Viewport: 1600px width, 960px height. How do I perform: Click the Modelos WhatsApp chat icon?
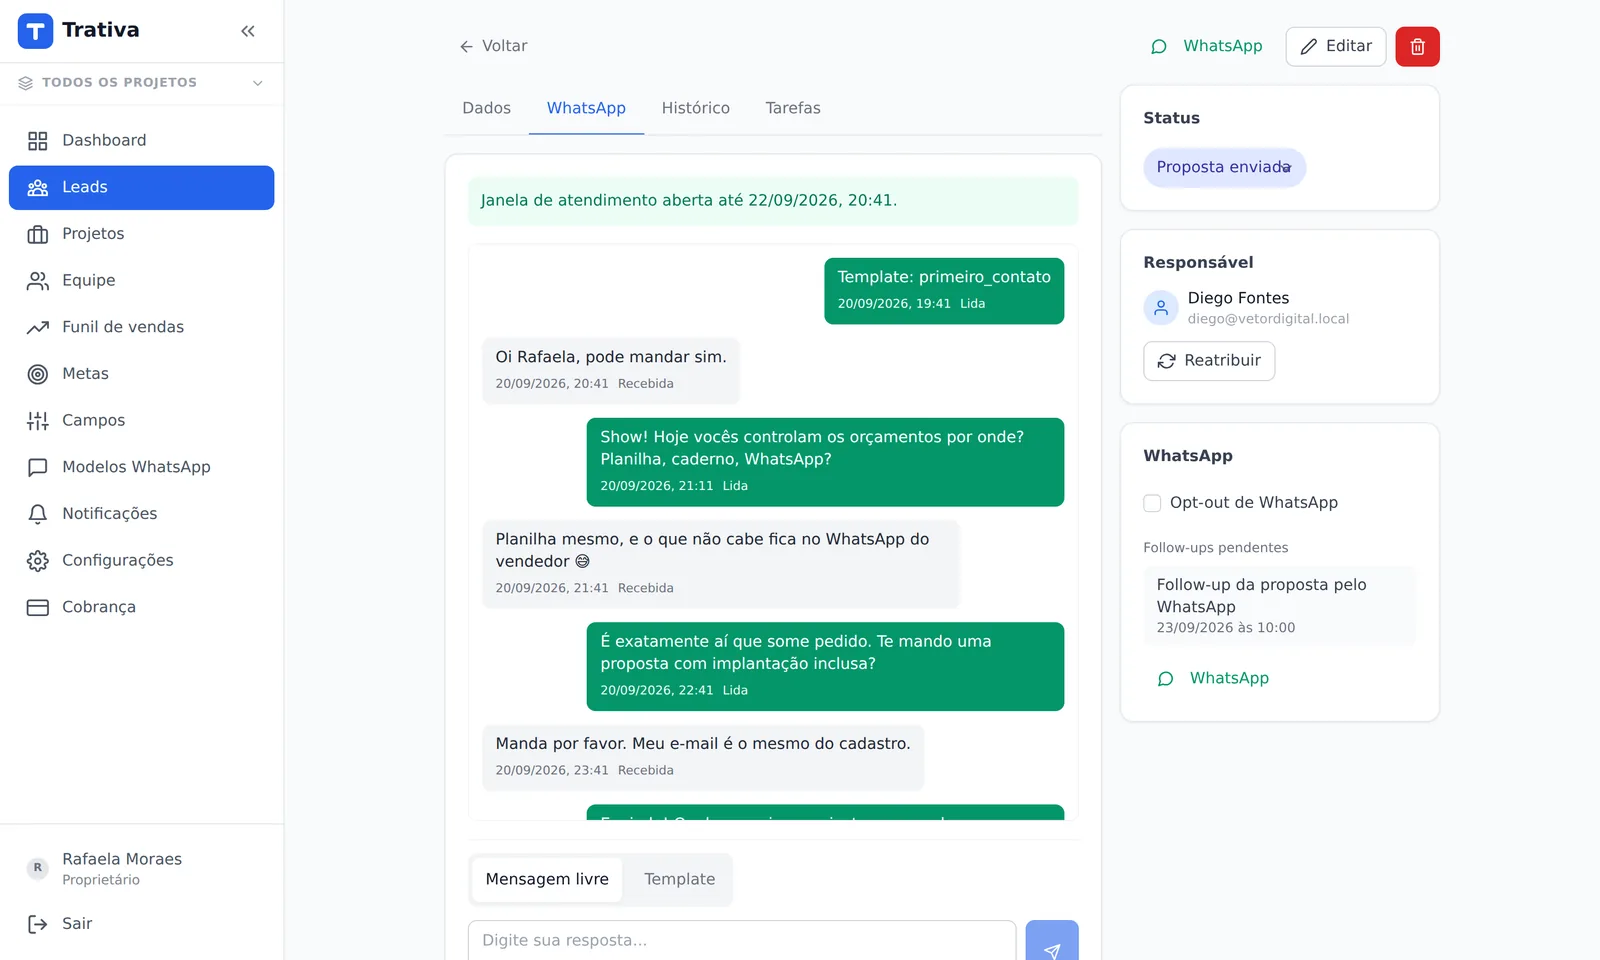38,467
